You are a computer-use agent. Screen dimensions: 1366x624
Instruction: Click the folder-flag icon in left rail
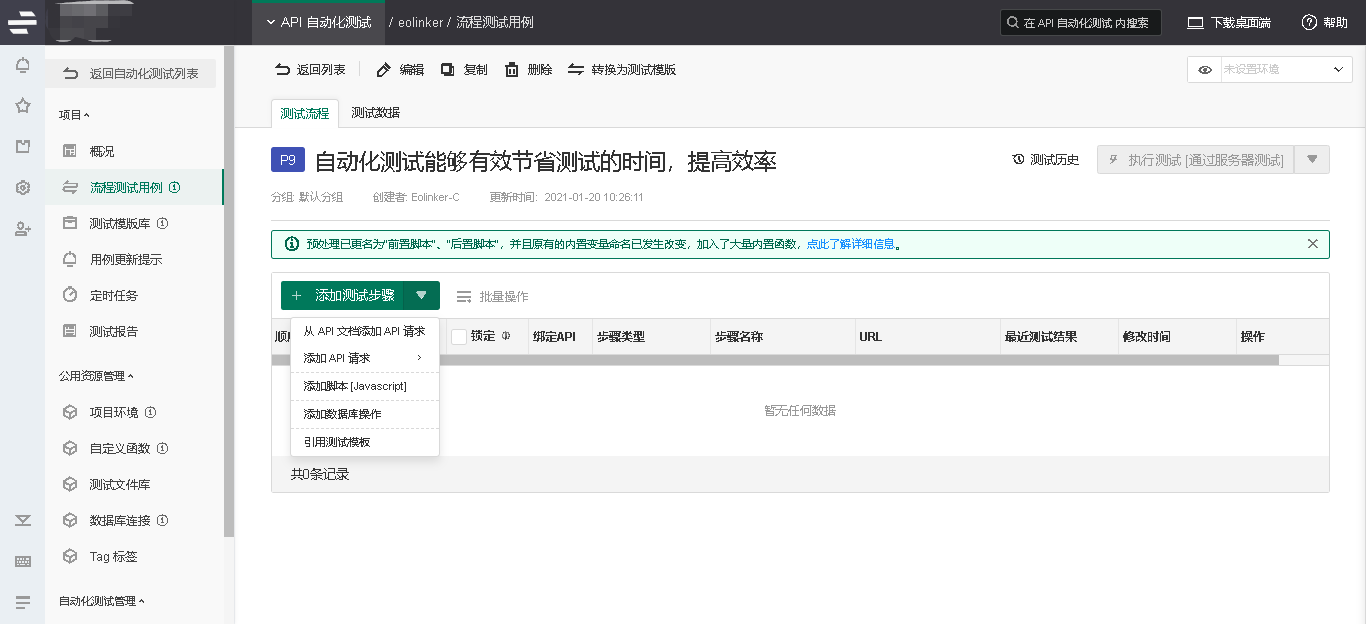click(23, 147)
